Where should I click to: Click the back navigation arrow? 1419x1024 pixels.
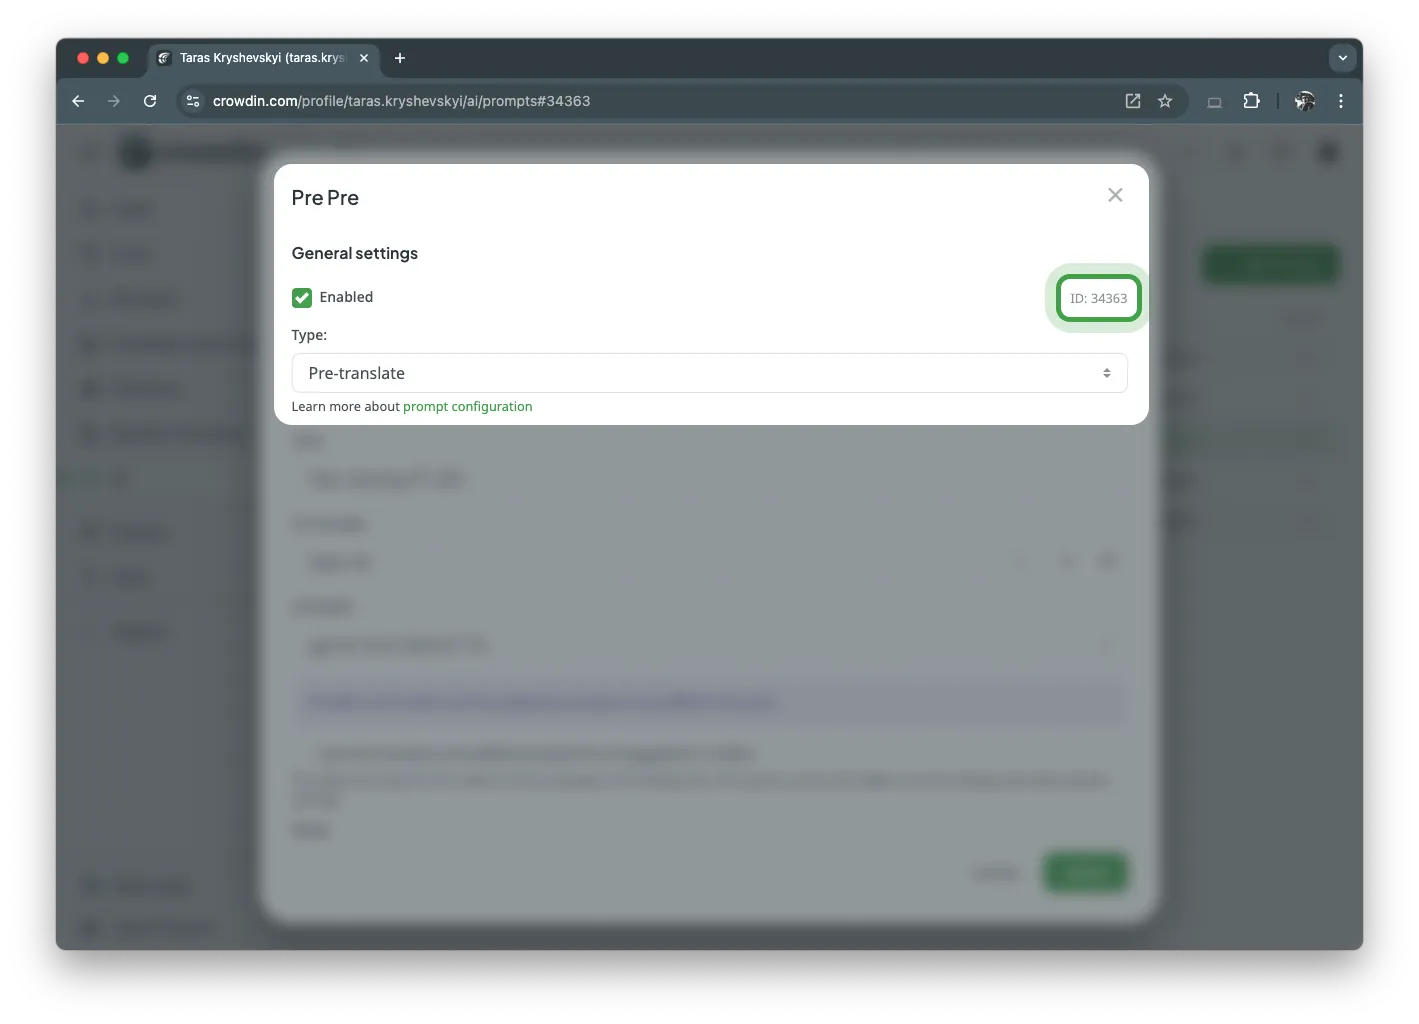tap(78, 101)
